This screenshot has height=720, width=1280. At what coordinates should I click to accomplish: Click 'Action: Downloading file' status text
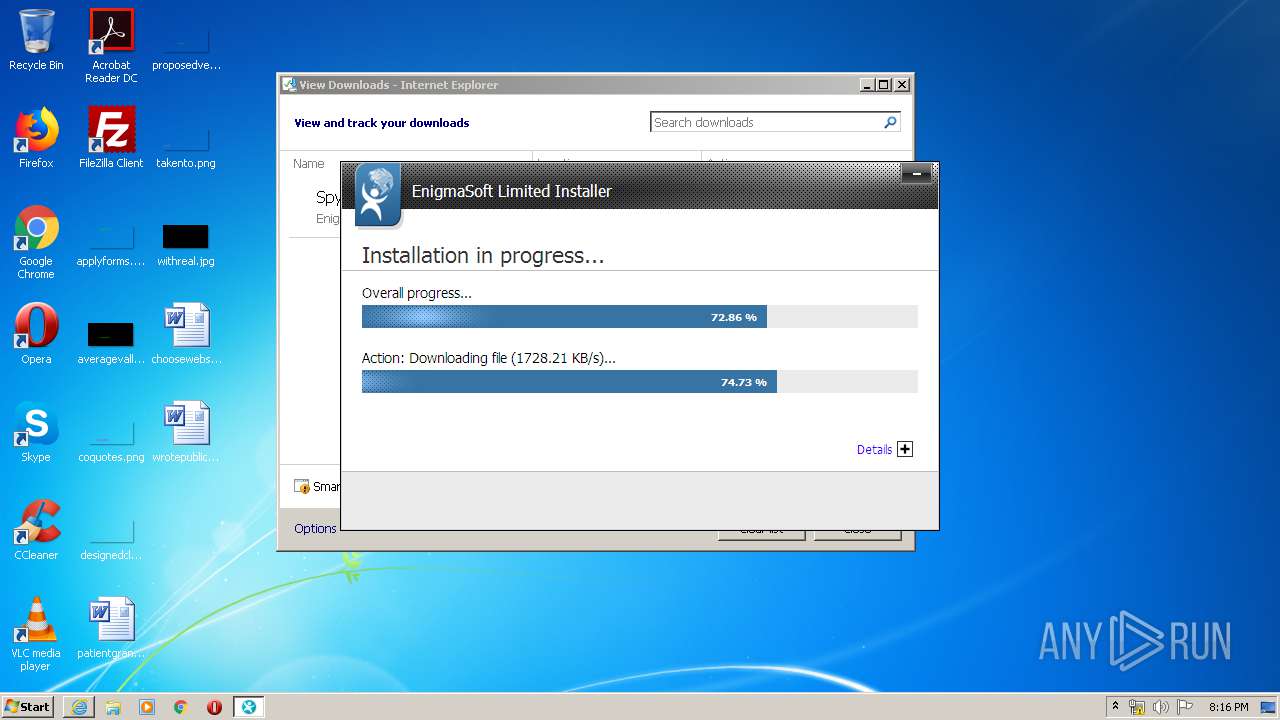point(489,358)
